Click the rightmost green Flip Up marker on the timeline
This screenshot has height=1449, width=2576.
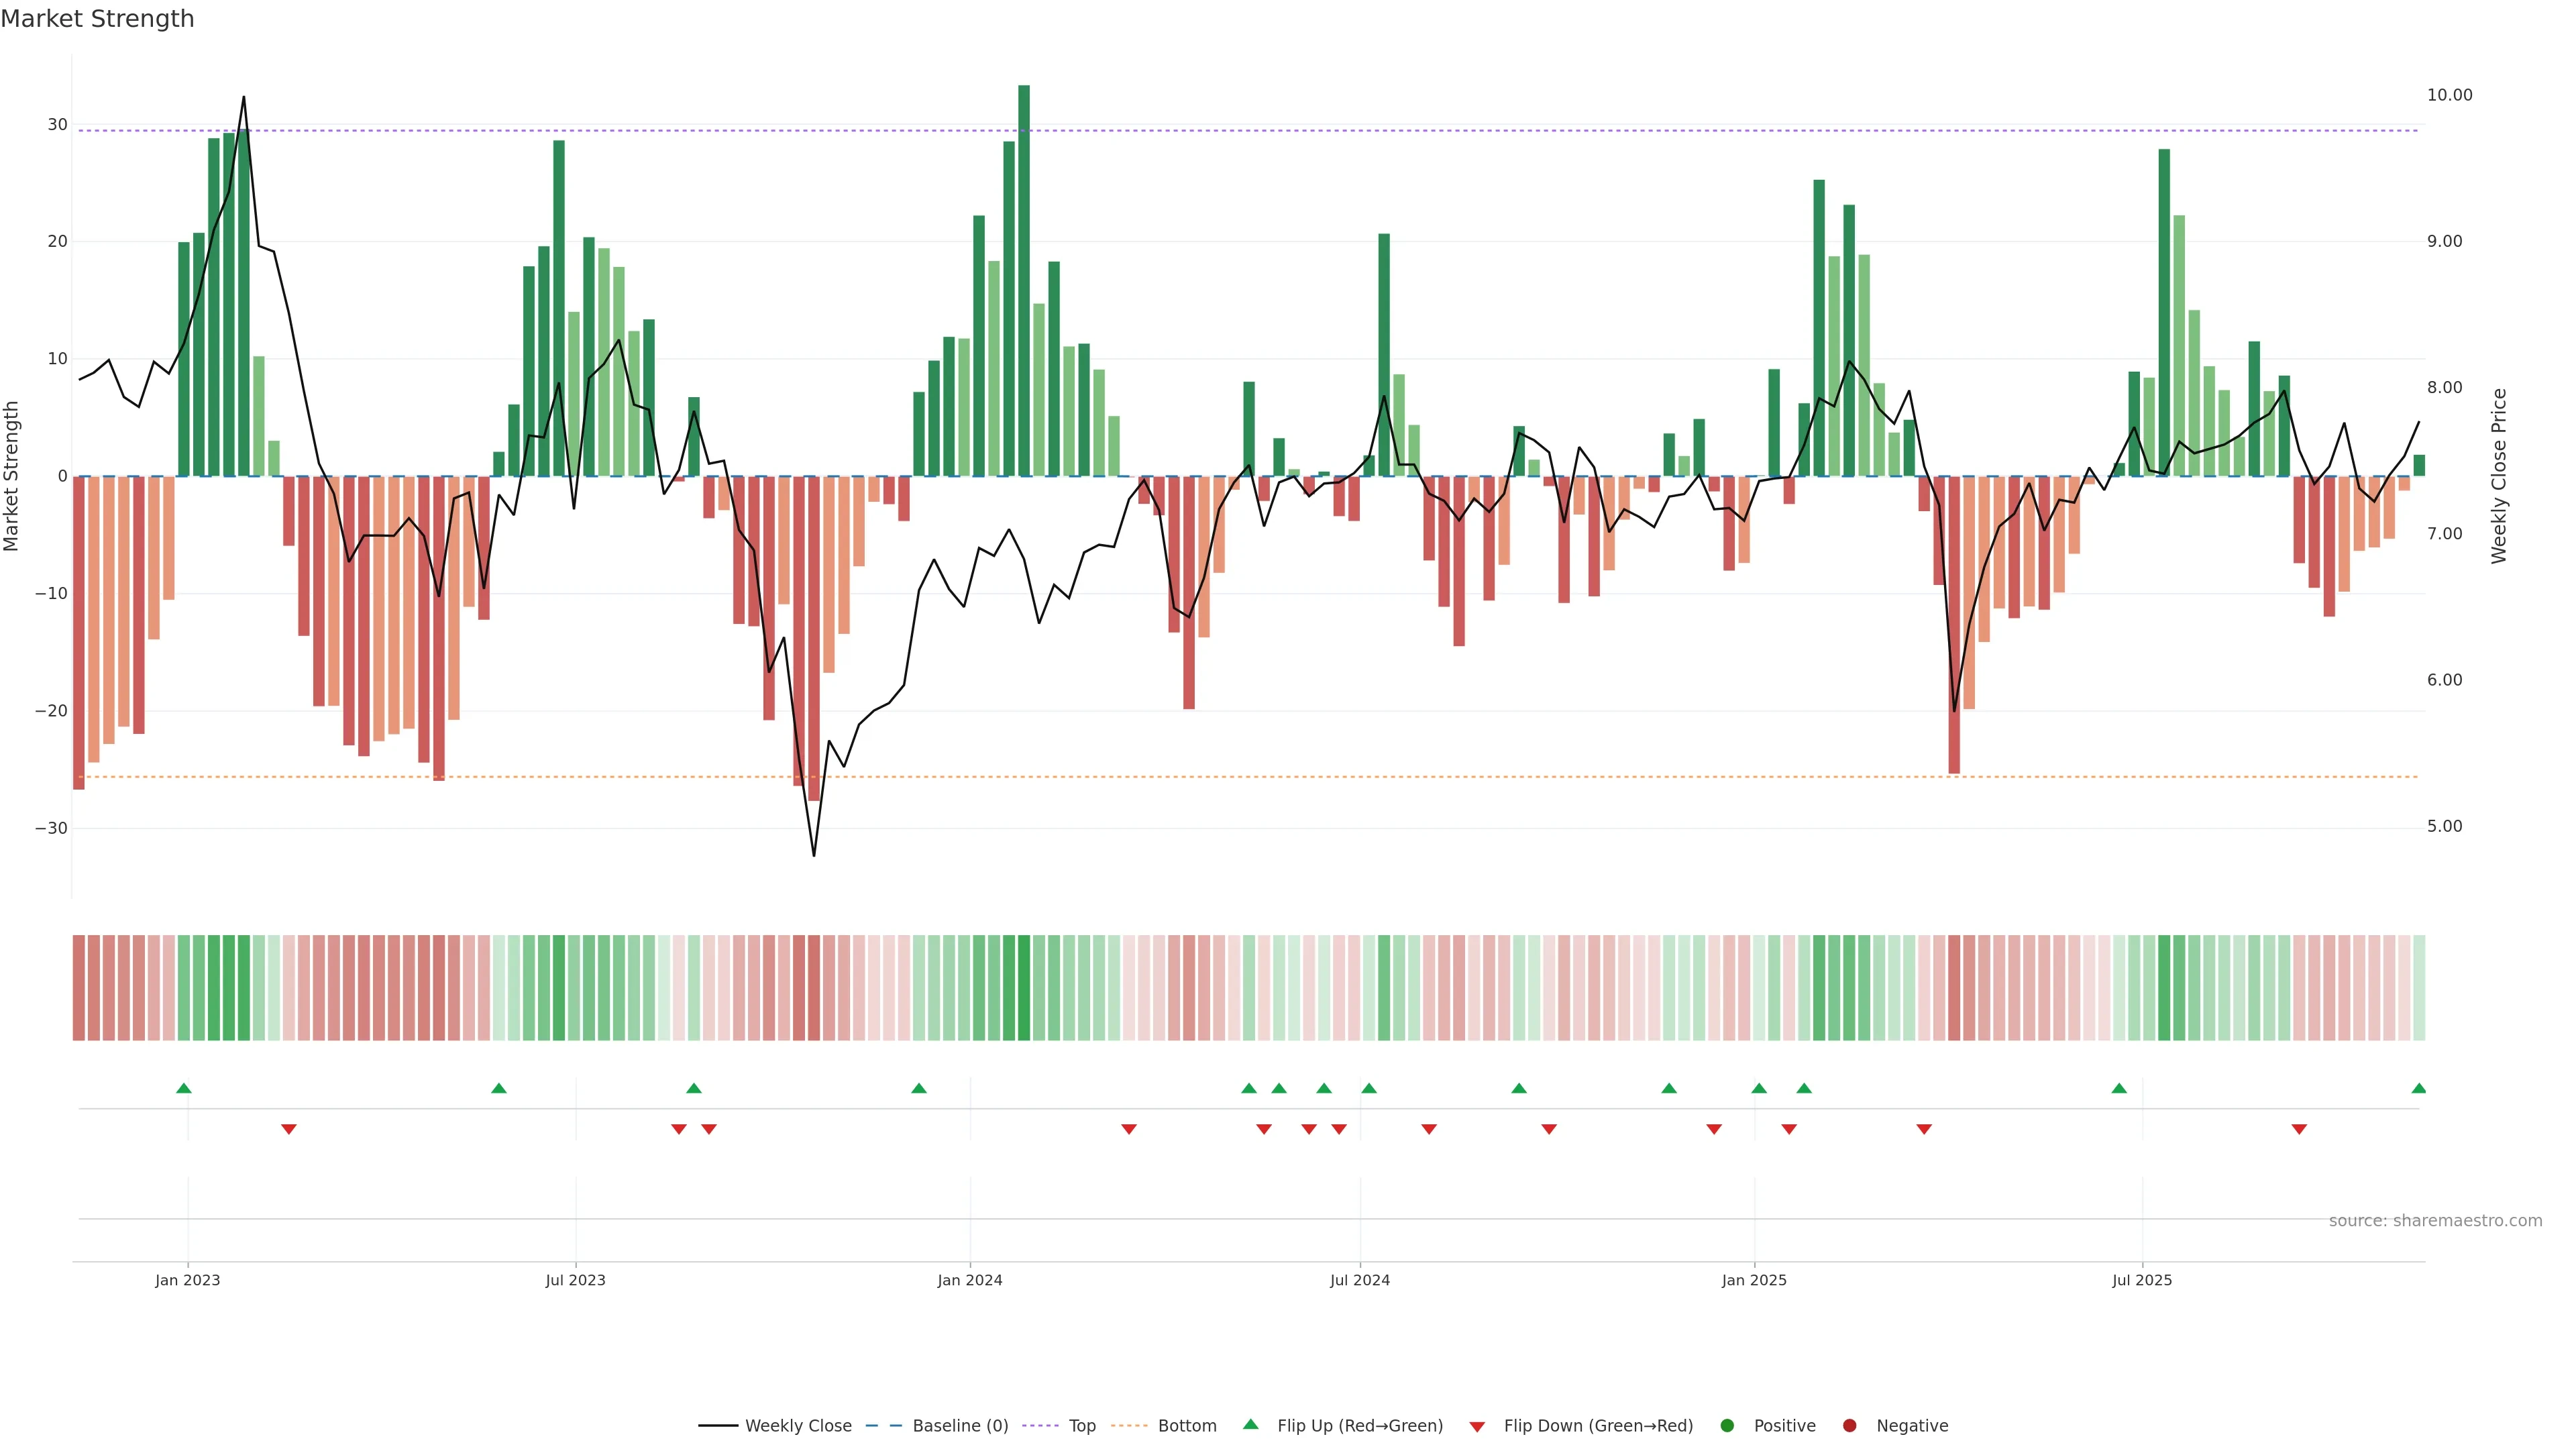coord(2418,1088)
